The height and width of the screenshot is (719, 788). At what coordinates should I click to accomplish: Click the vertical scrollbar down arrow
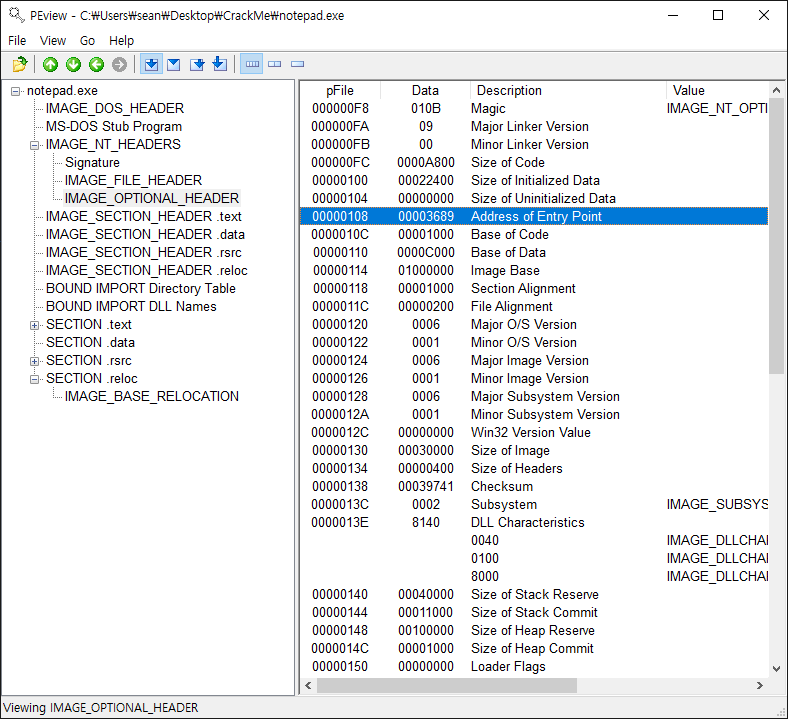click(776, 669)
